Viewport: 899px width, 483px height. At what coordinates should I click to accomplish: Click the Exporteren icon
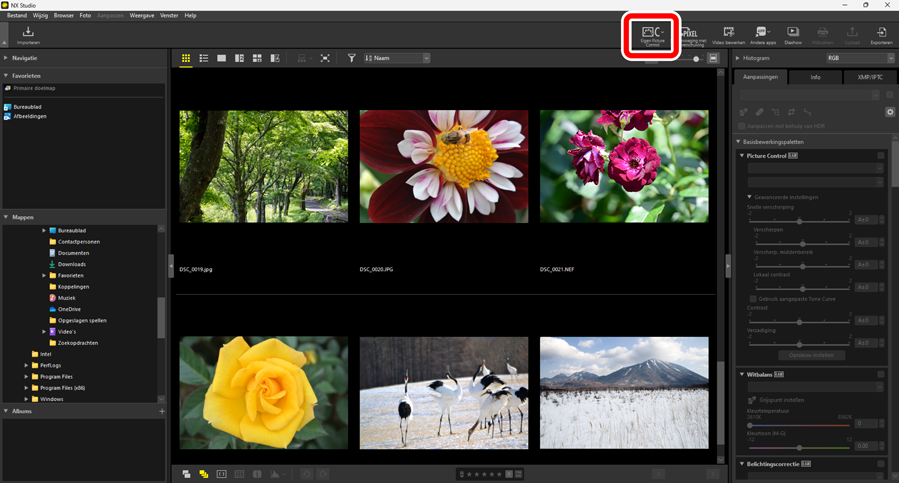[x=881, y=36]
